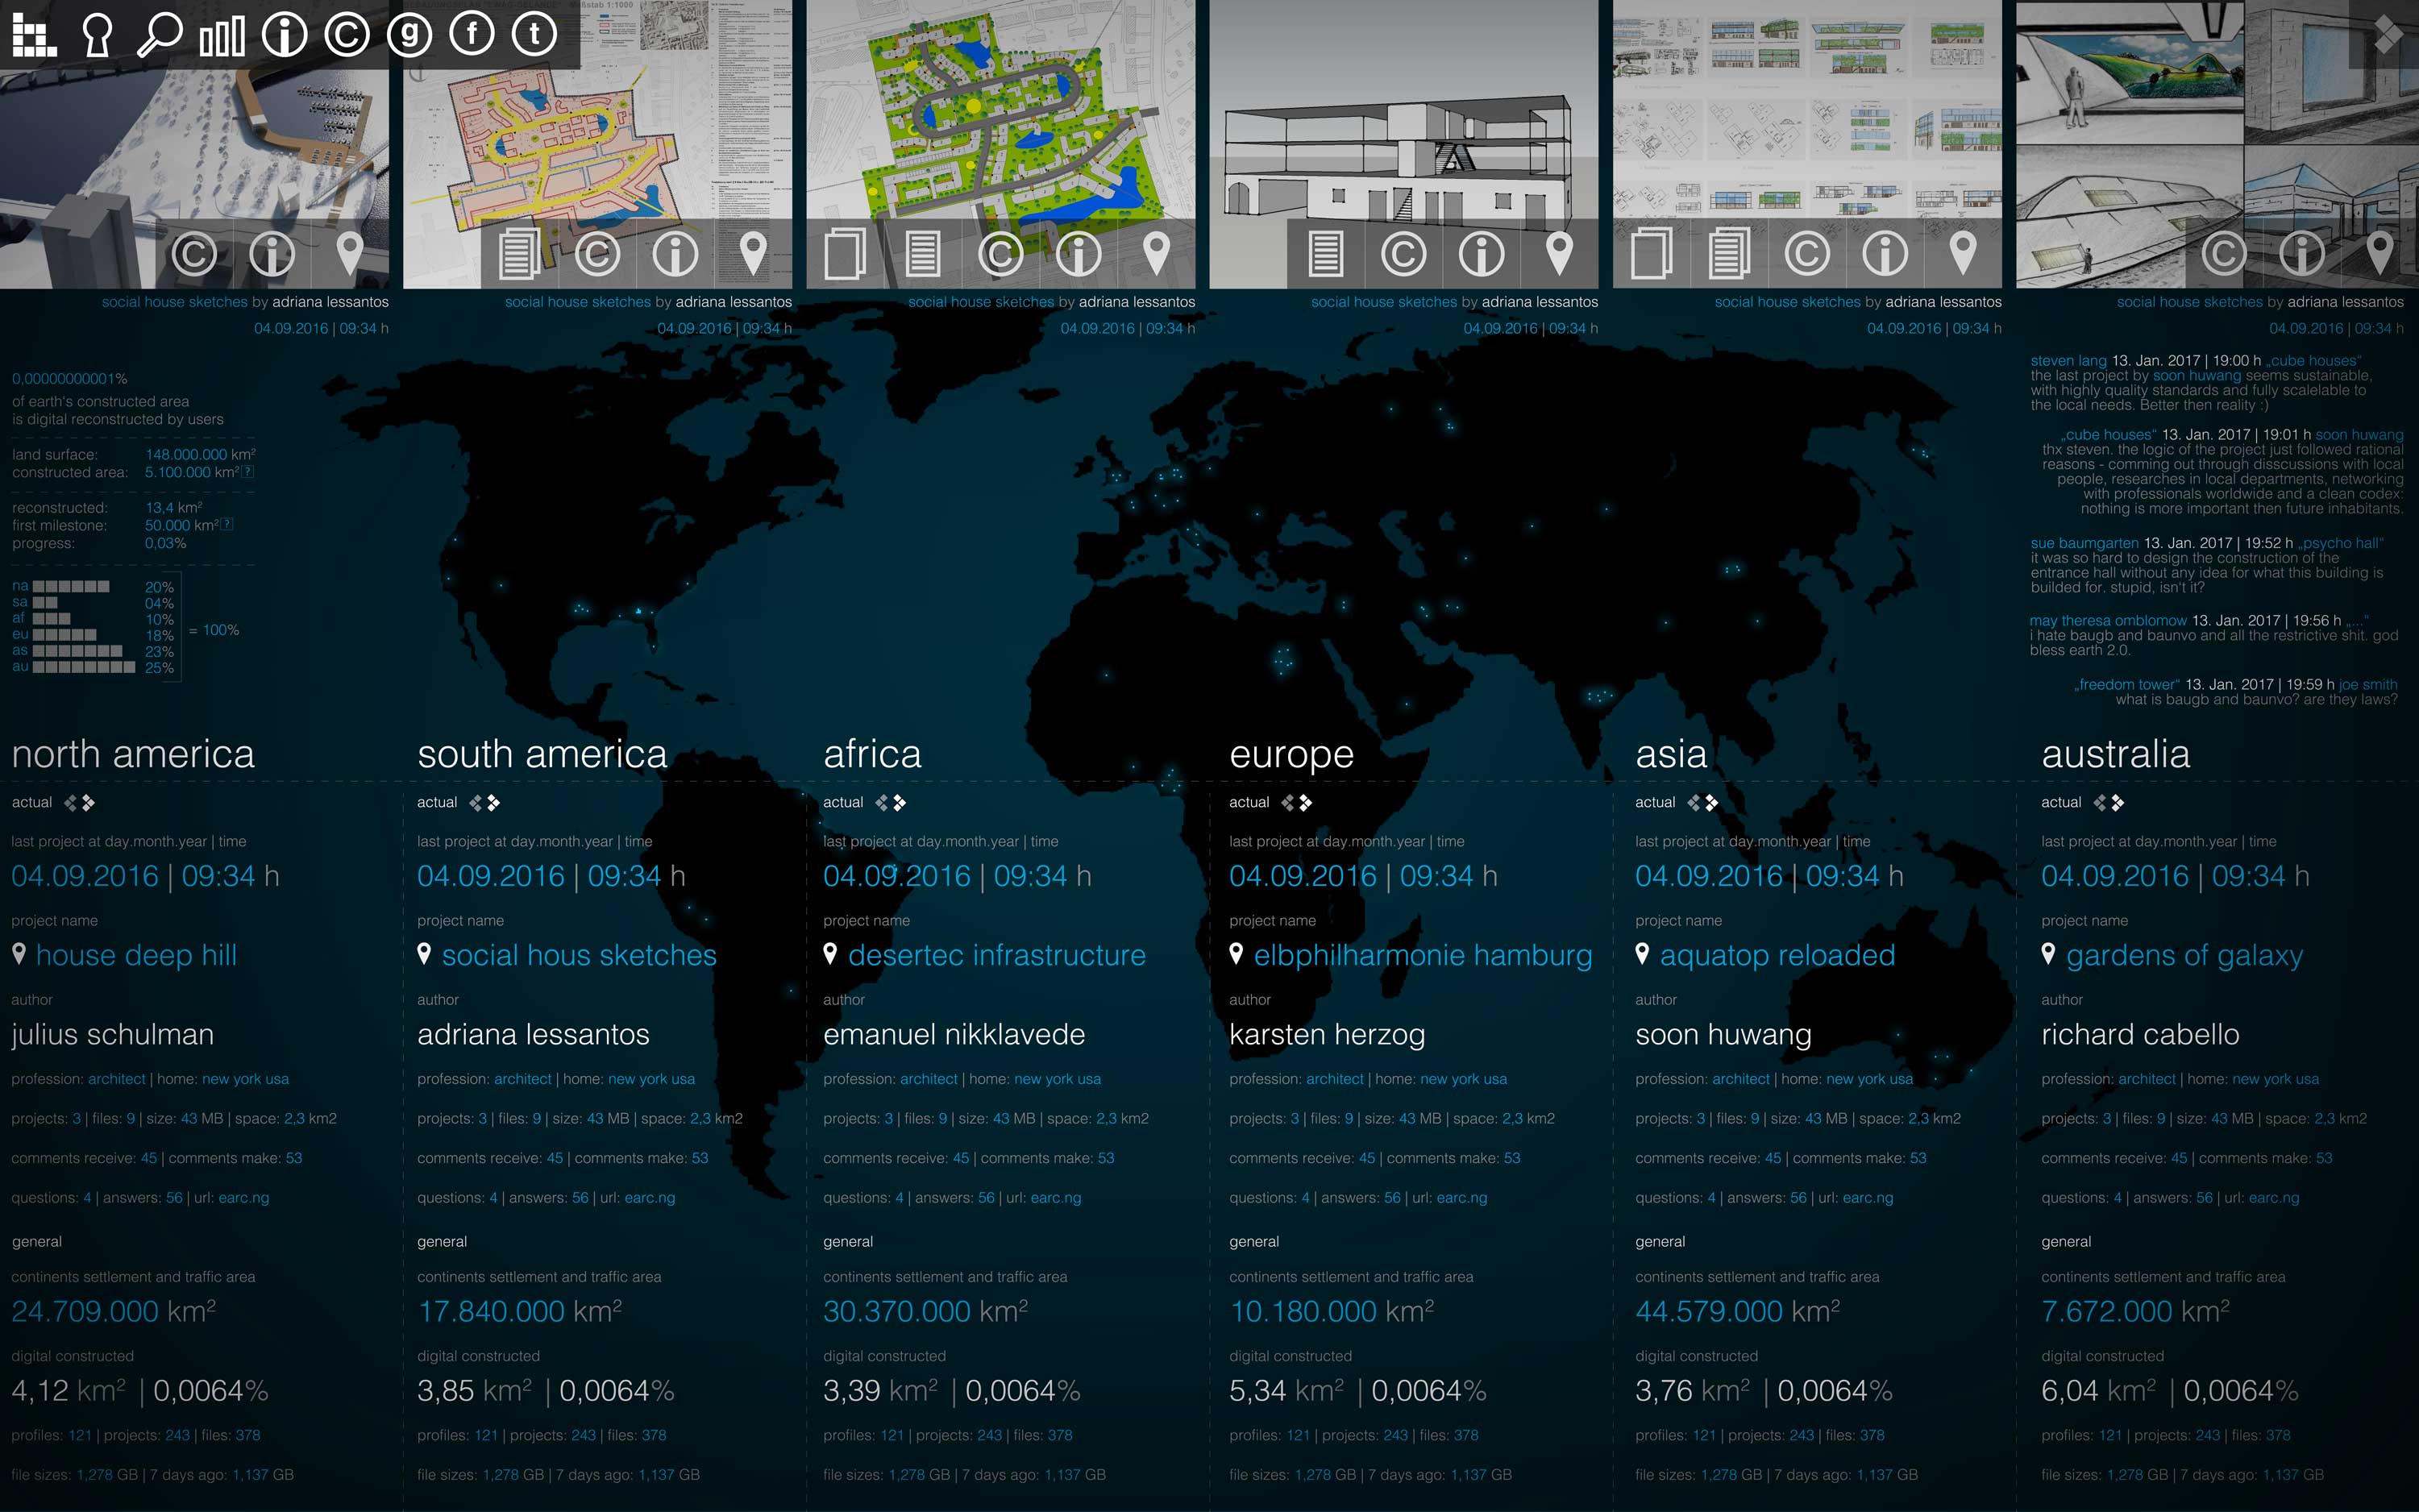Show location pin on the wireframe building thumbnail
The width and height of the screenshot is (2419, 1512).
click(1559, 253)
